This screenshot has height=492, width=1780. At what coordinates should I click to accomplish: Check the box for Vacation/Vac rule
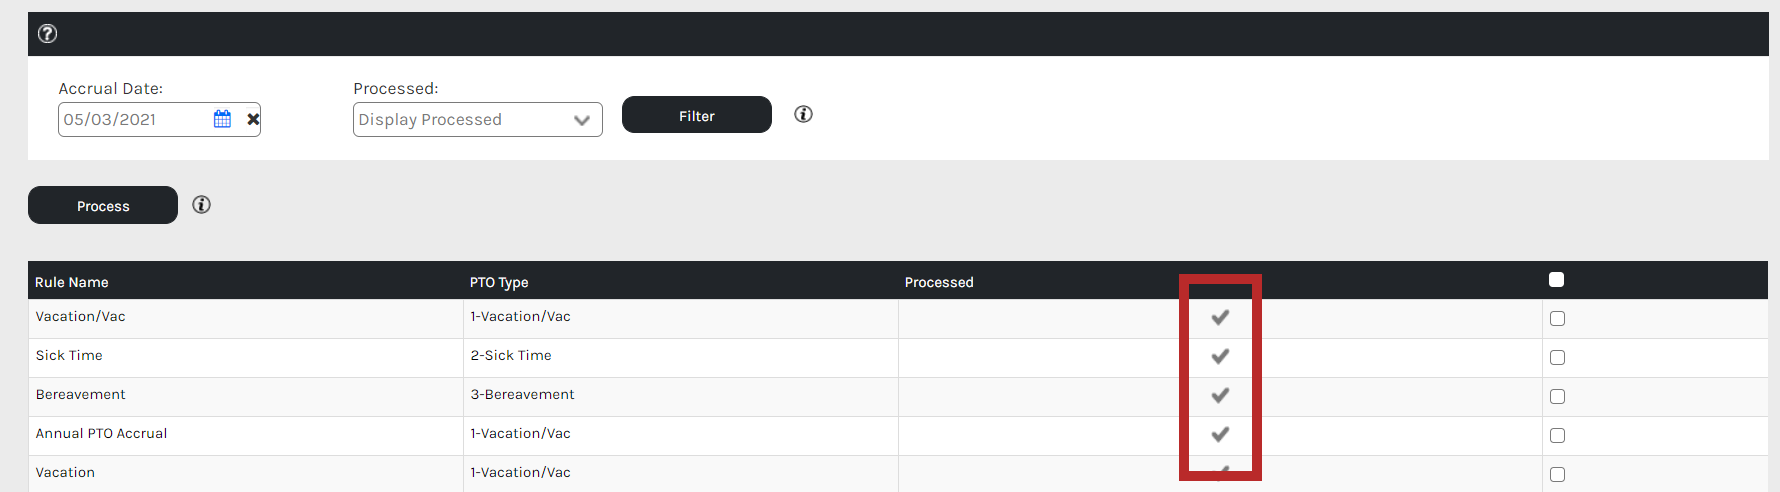click(1557, 319)
